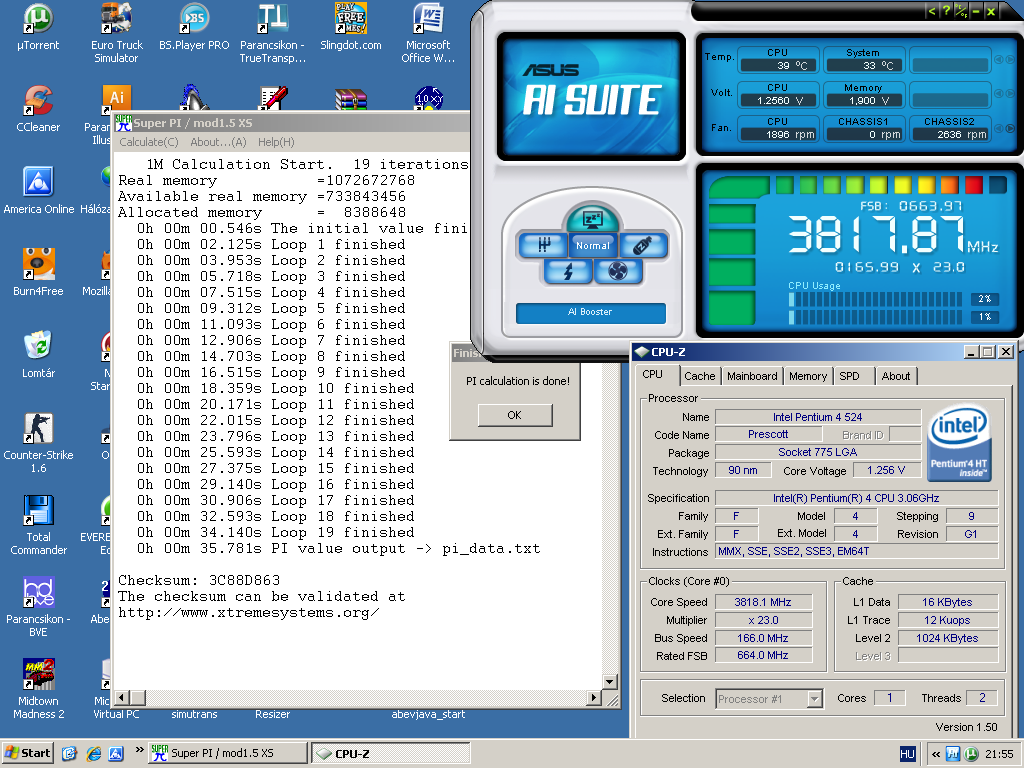Open Help(H) menu in Super PI
The image size is (1024, 768).
tap(276, 142)
